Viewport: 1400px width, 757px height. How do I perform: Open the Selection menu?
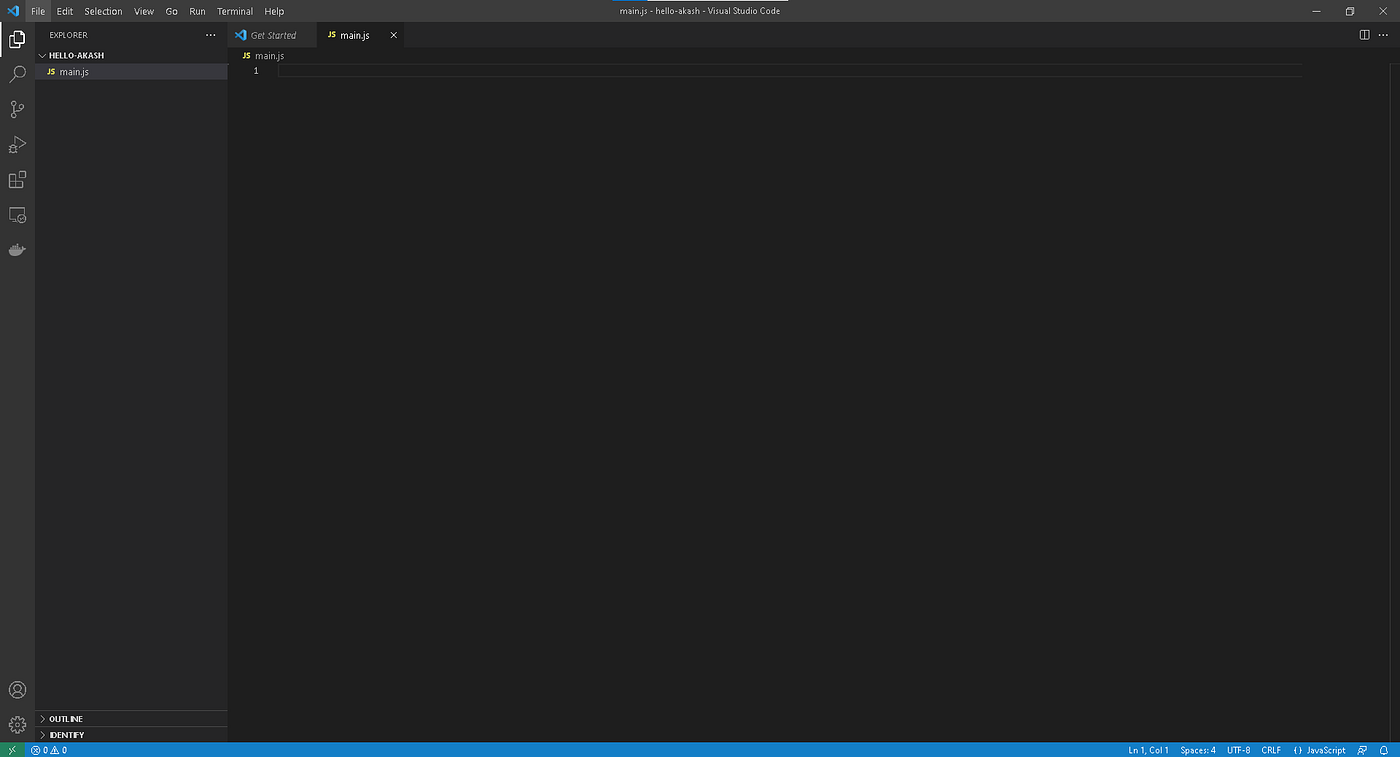tap(103, 11)
